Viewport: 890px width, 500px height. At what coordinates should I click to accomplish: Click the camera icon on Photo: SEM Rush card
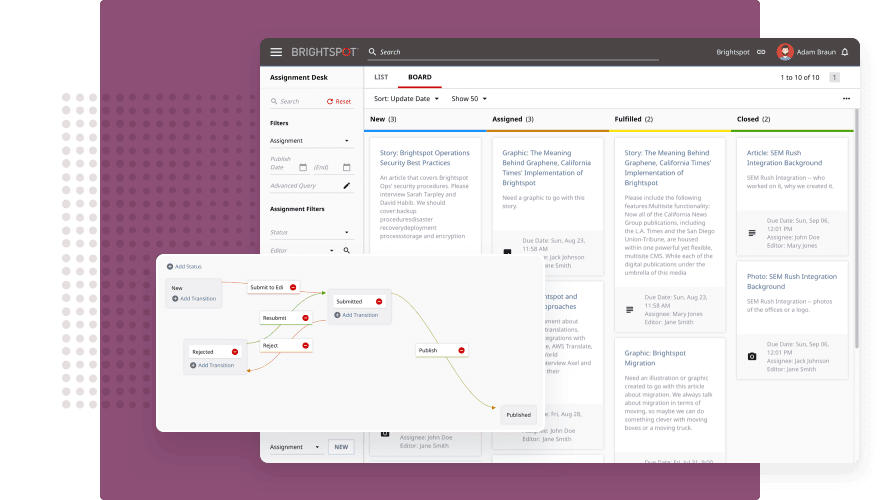point(752,357)
